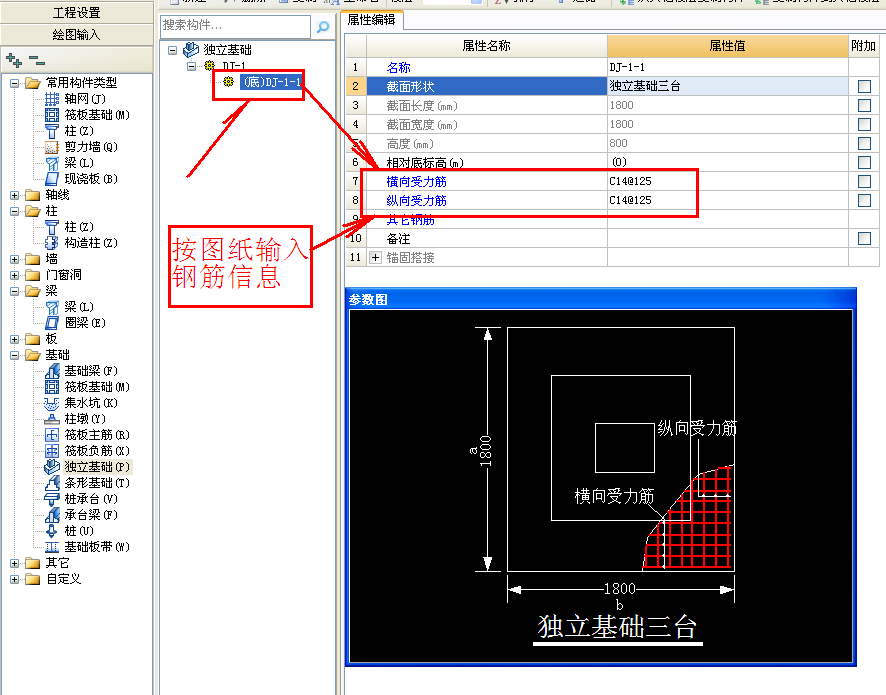
Task: Collapse the 柱 folder
Action: [15, 211]
